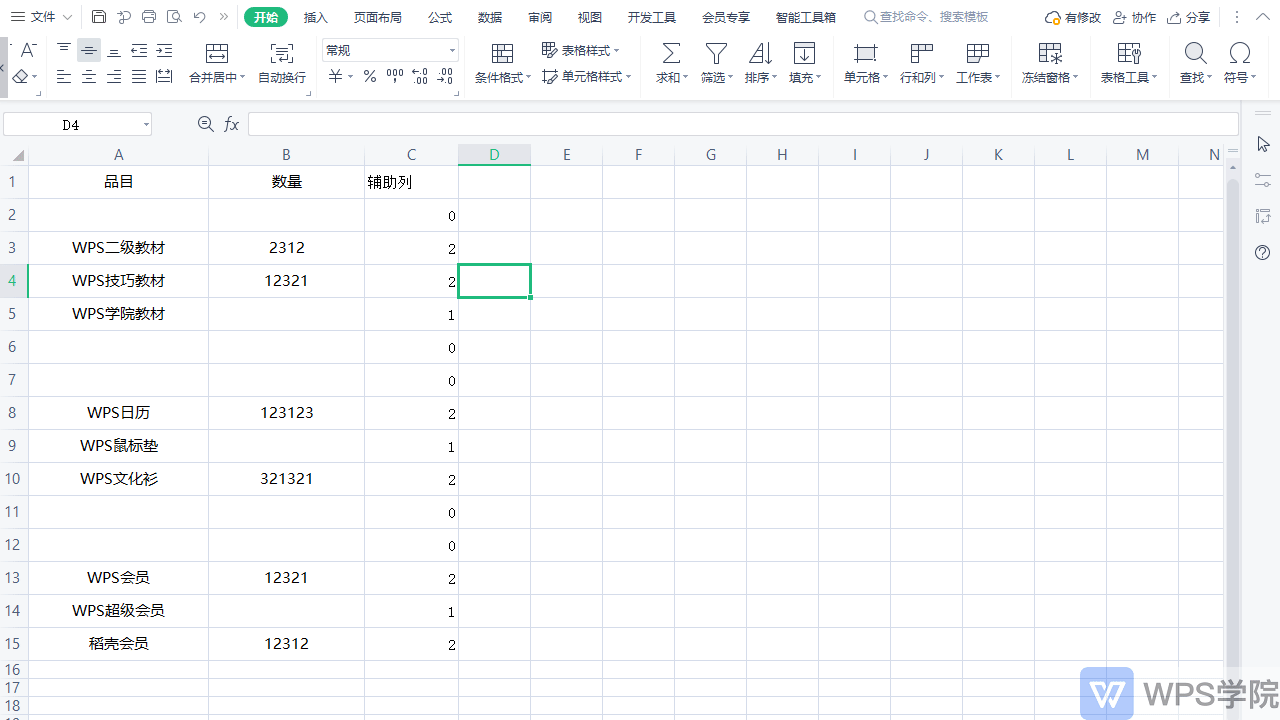Apply thousands separator style
Screen dimensions: 1280x720
point(395,77)
